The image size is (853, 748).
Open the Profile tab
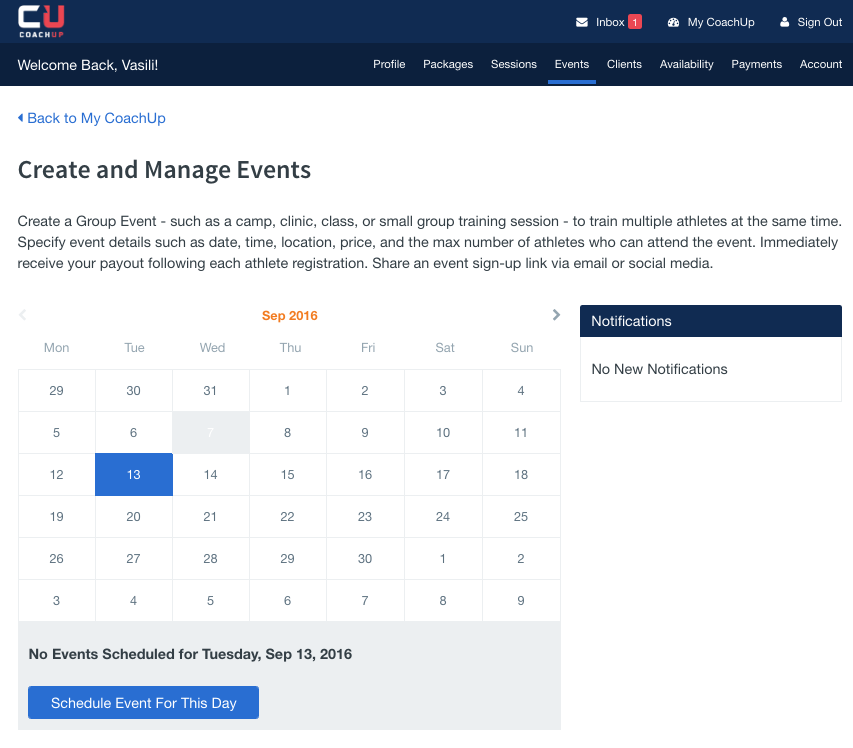389,64
